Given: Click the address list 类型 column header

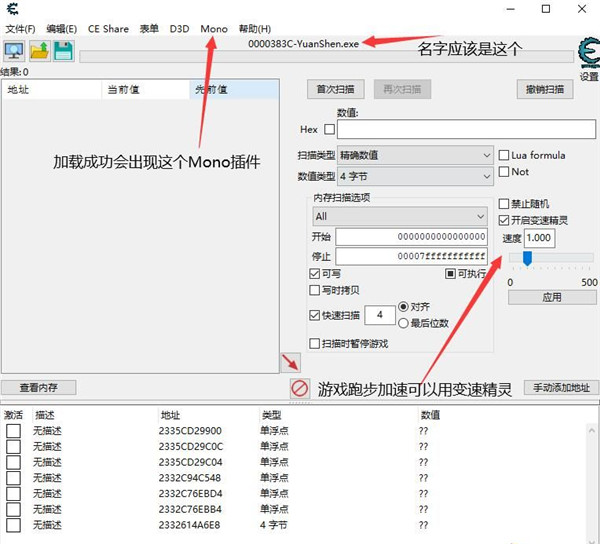Looking at the screenshot, I should point(272,415).
